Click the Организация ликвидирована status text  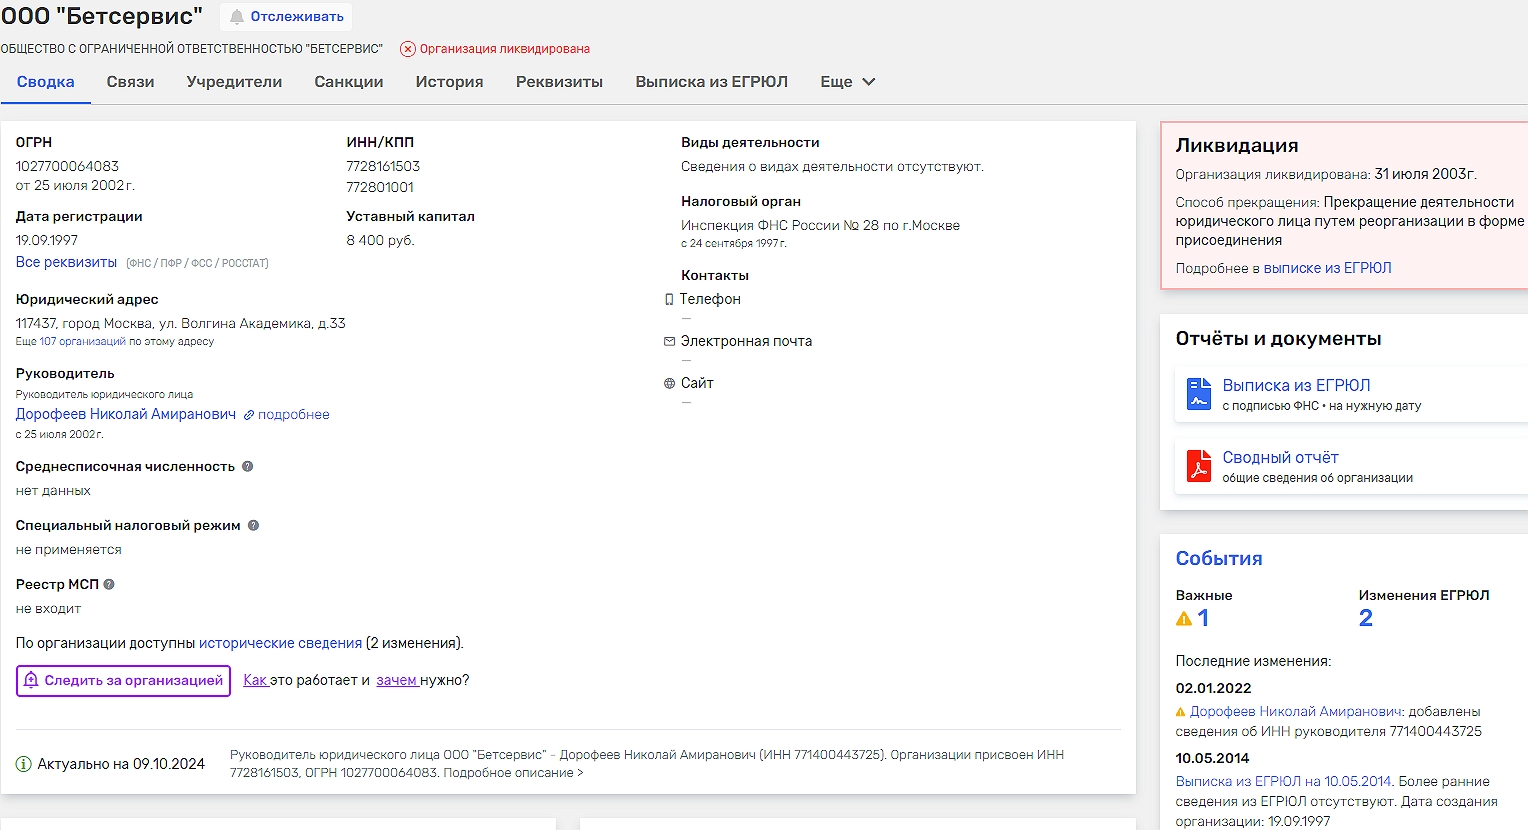505,49
